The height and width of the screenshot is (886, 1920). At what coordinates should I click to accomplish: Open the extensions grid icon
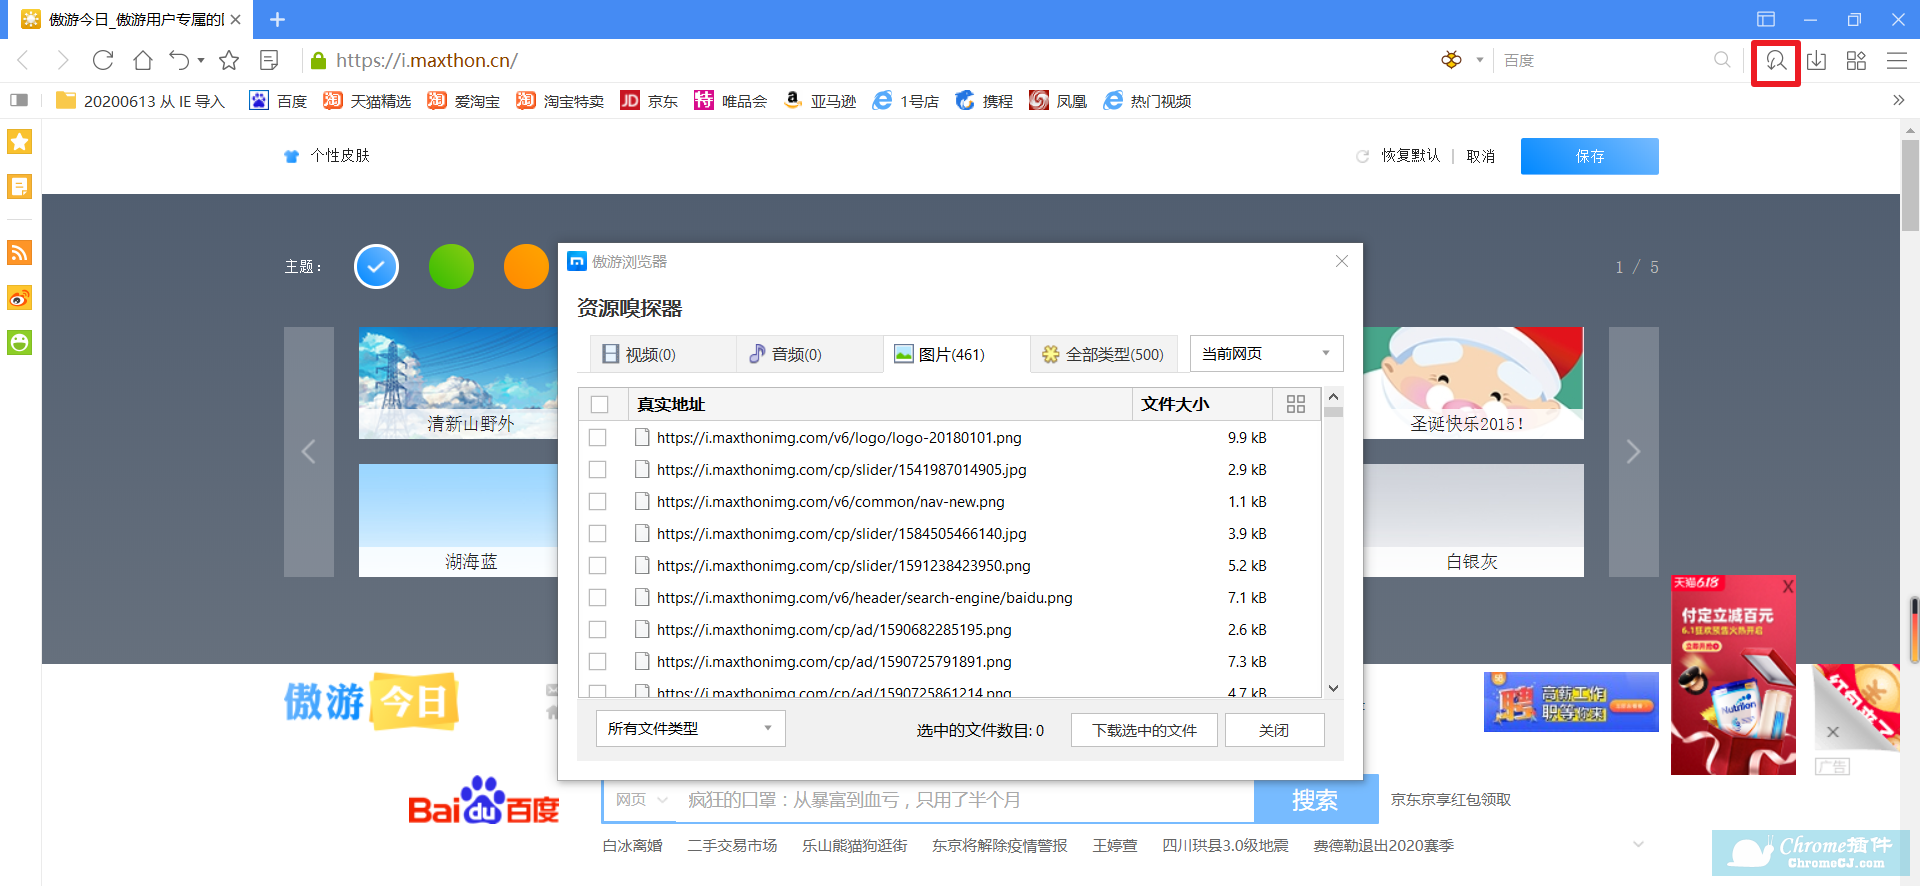tap(1856, 61)
